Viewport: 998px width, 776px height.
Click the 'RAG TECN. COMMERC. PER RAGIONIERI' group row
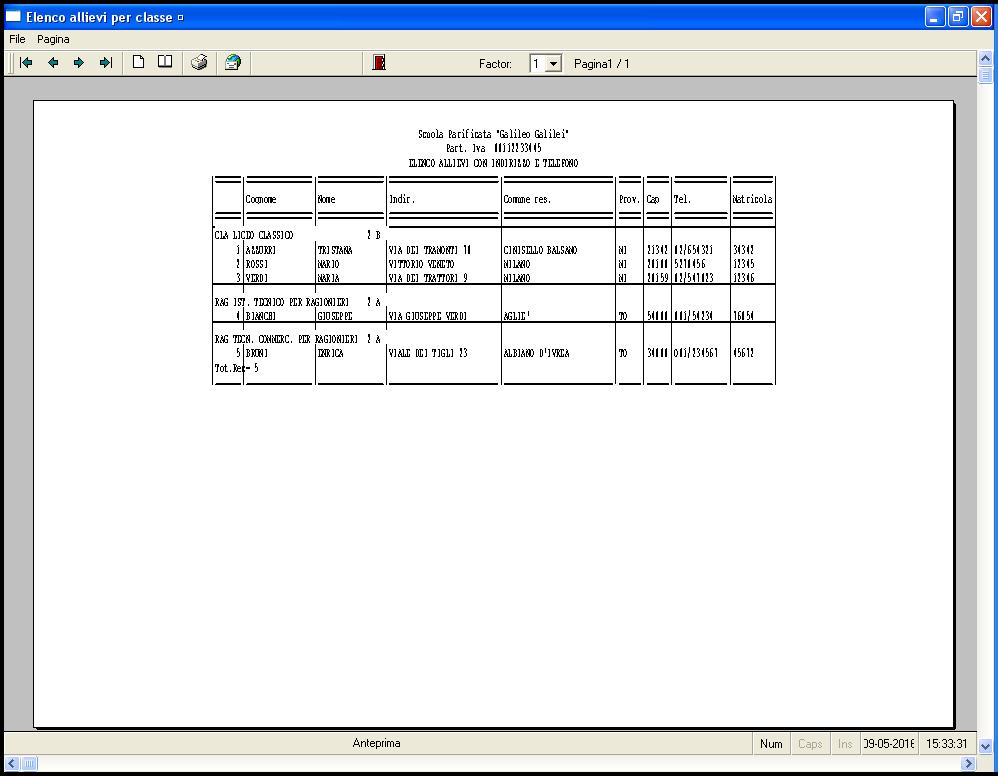tap(297, 339)
